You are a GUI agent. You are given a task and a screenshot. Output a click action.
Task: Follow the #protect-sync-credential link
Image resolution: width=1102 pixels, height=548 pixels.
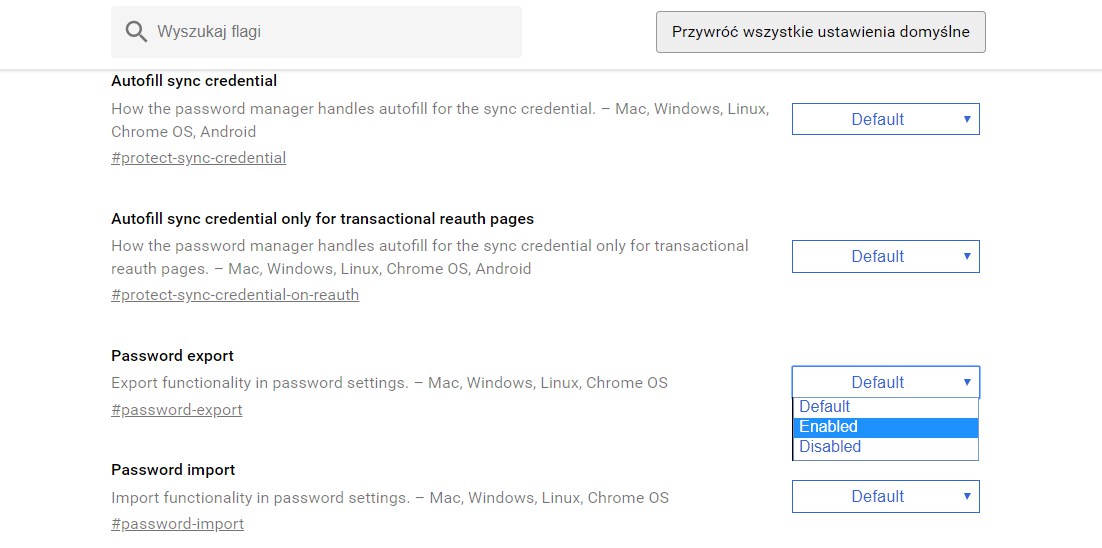click(x=198, y=158)
